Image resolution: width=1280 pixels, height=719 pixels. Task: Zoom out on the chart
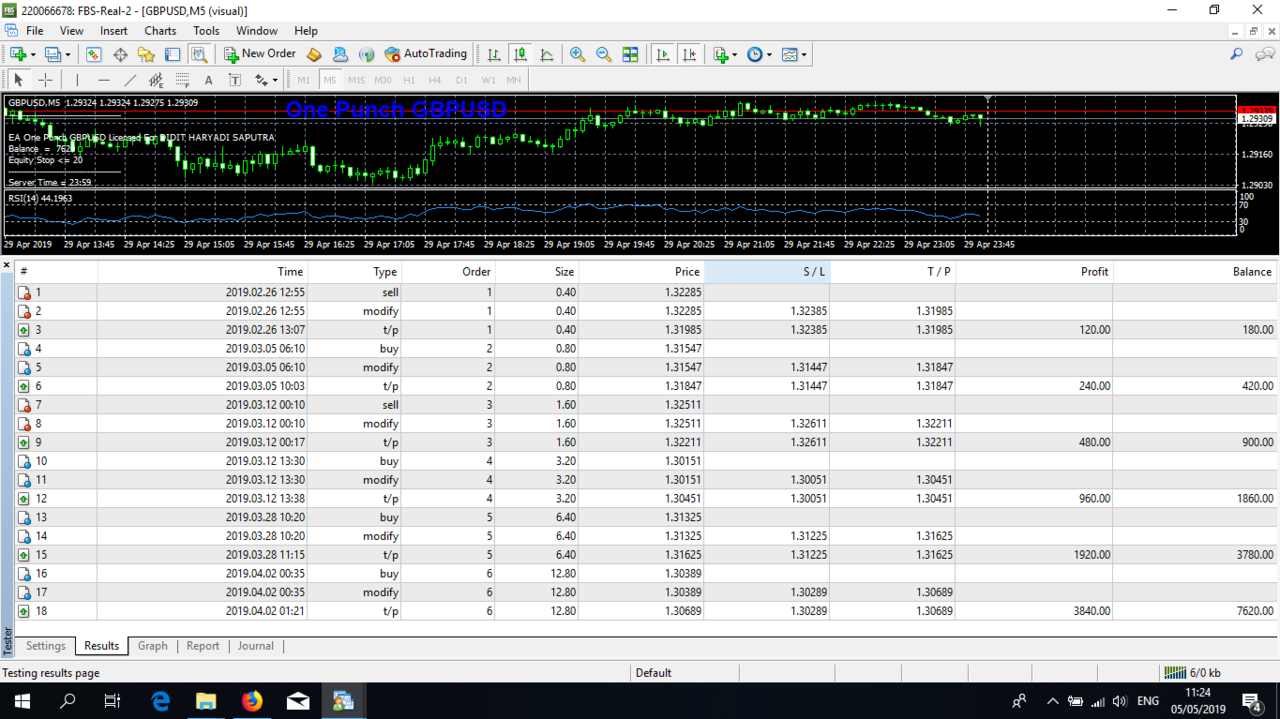tap(604, 54)
